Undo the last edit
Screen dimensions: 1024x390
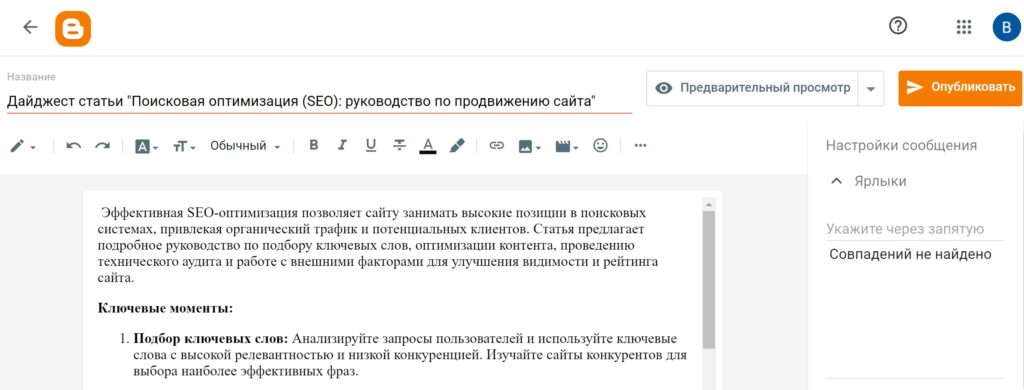(x=73, y=146)
